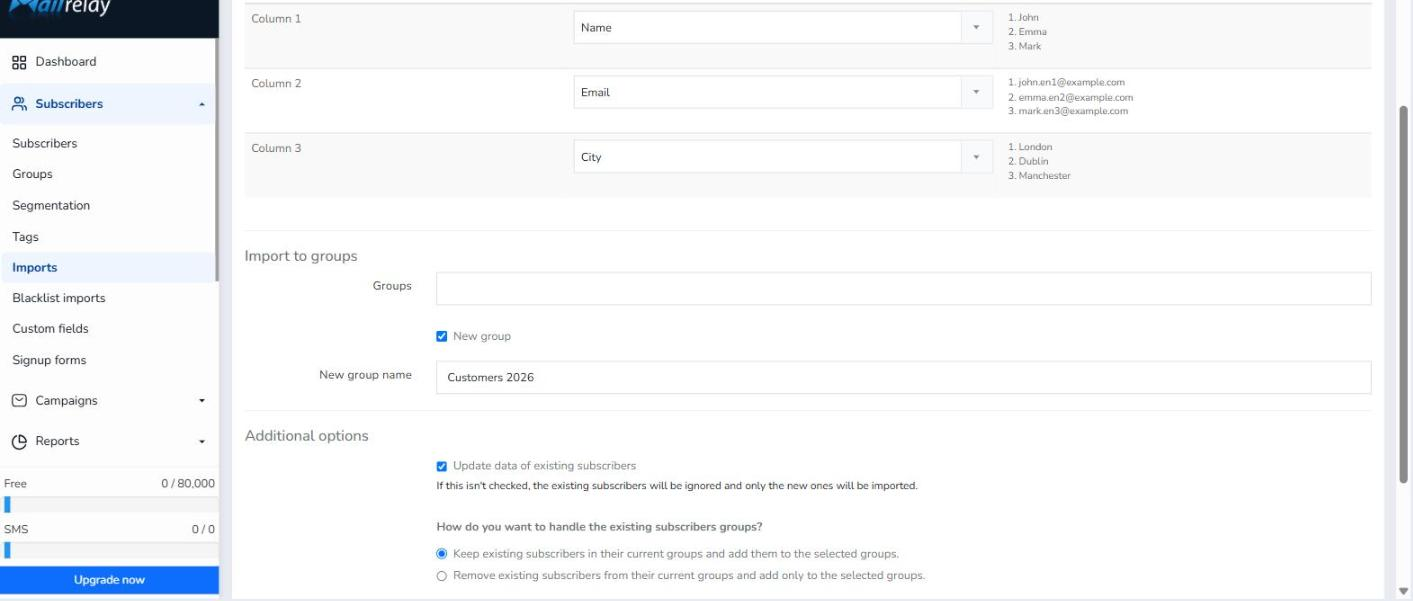Click the Reports pie chart icon
1413x601 pixels.
[x=19, y=441]
